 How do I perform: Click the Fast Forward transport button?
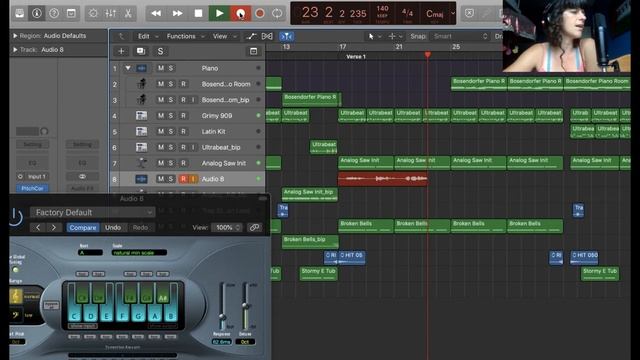click(177, 13)
